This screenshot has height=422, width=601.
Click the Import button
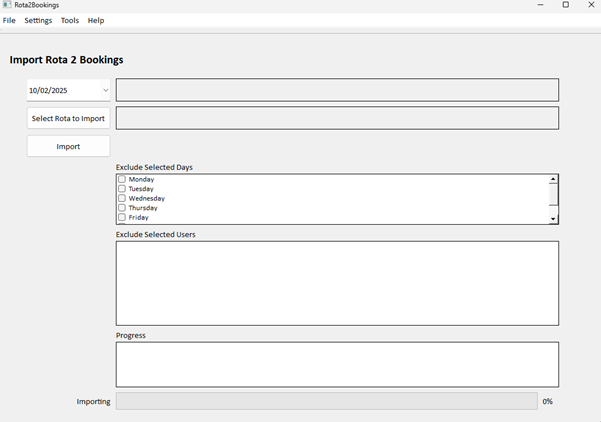[68, 146]
